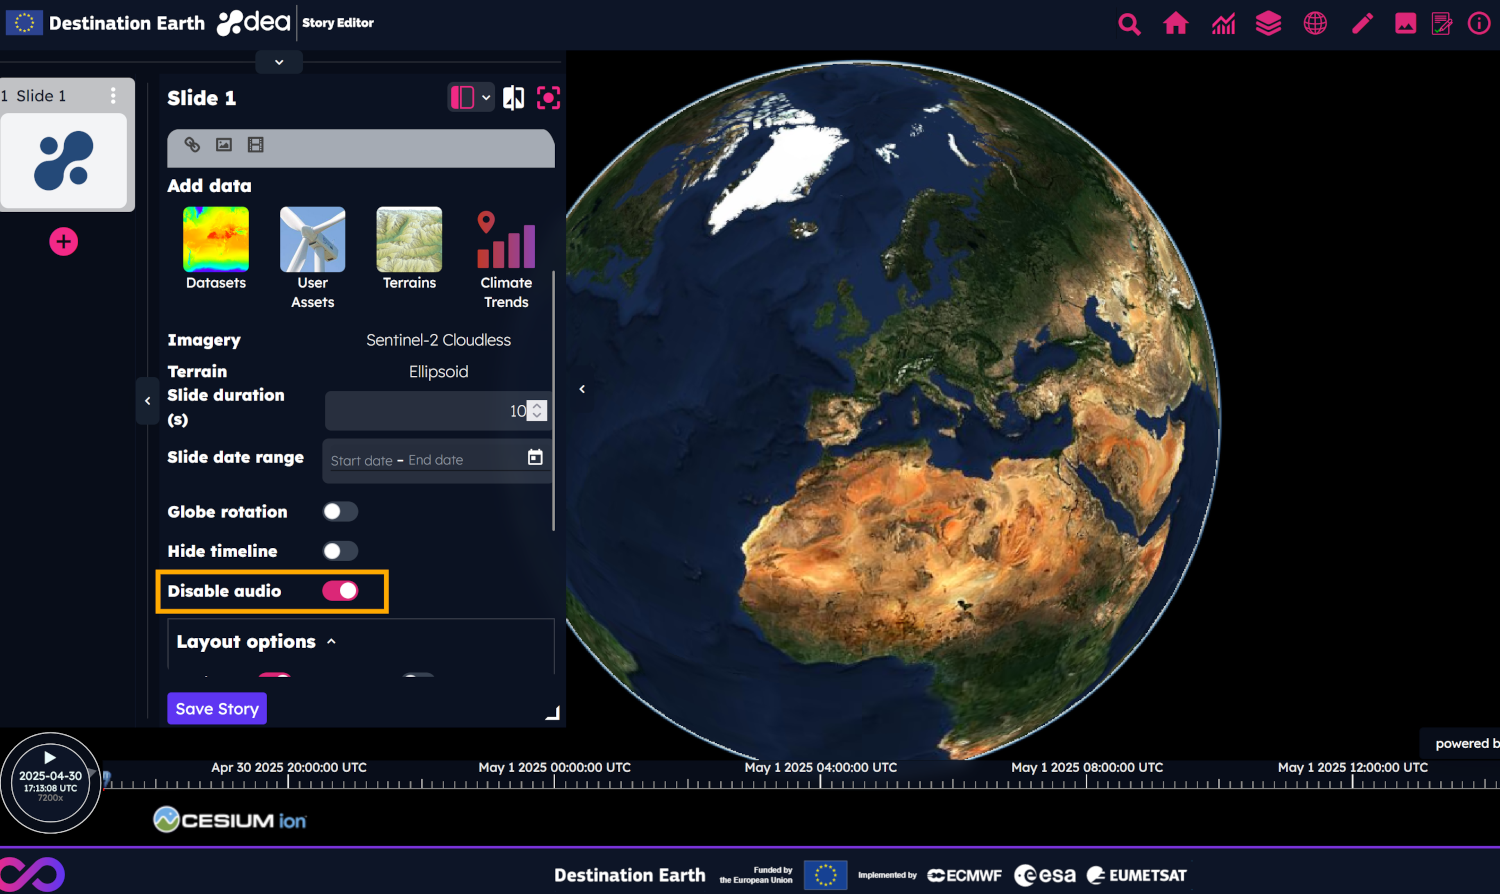Open slide layout dropdown in header
The width and height of the screenshot is (1500, 894).
coord(471,97)
